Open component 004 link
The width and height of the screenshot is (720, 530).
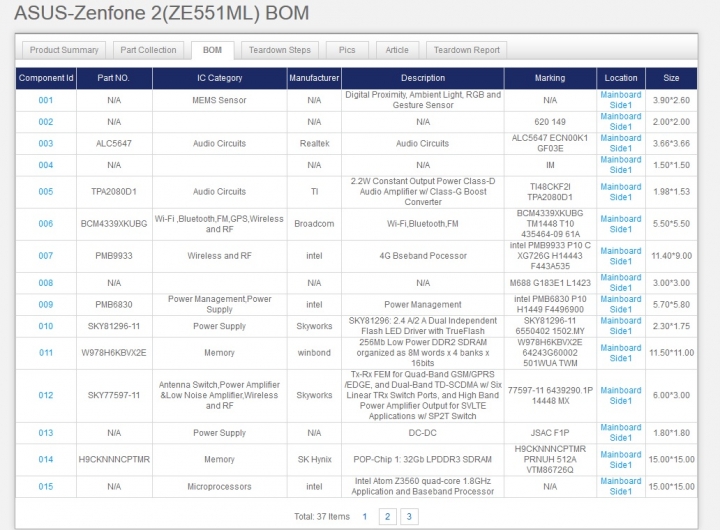click(x=45, y=165)
